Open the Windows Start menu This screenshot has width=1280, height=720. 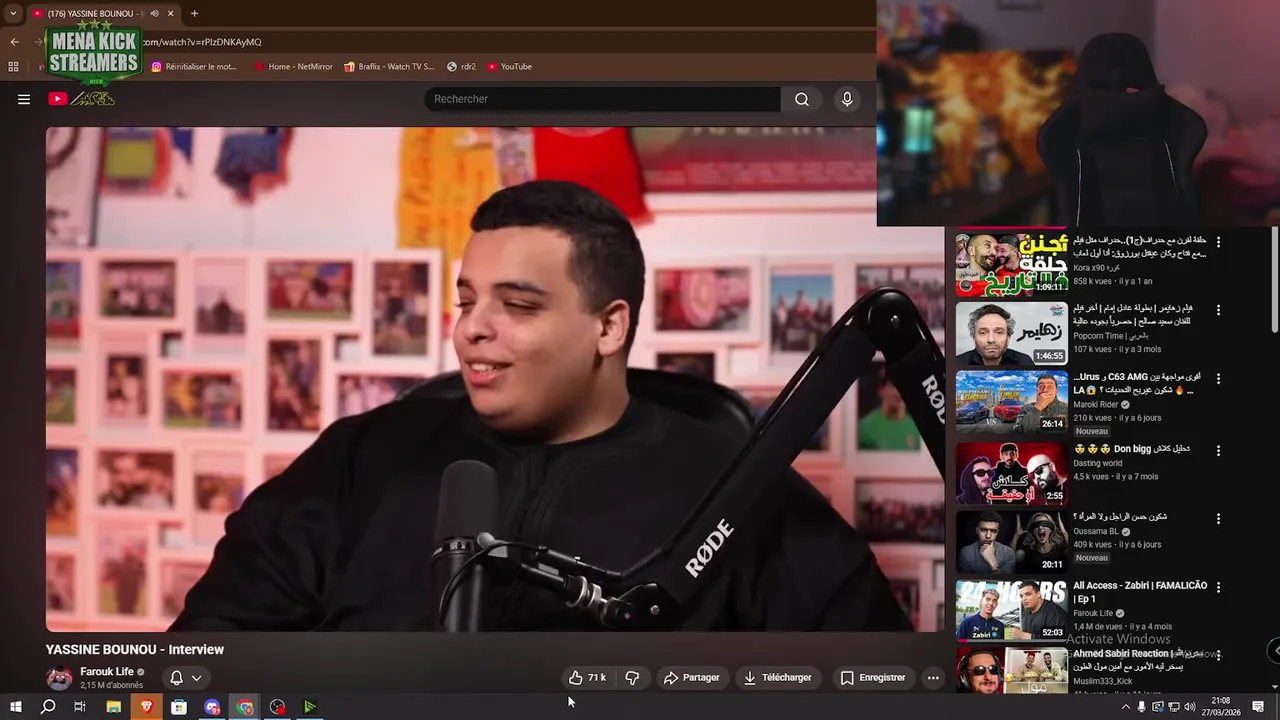(15, 707)
